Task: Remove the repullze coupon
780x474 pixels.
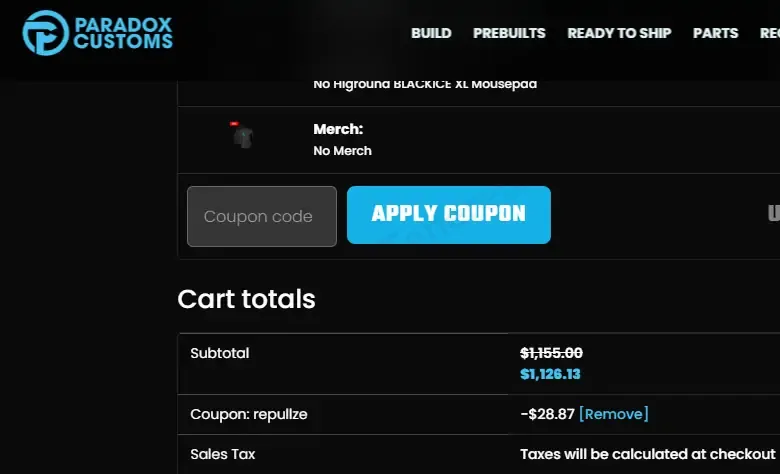Action: (x=613, y=414)
